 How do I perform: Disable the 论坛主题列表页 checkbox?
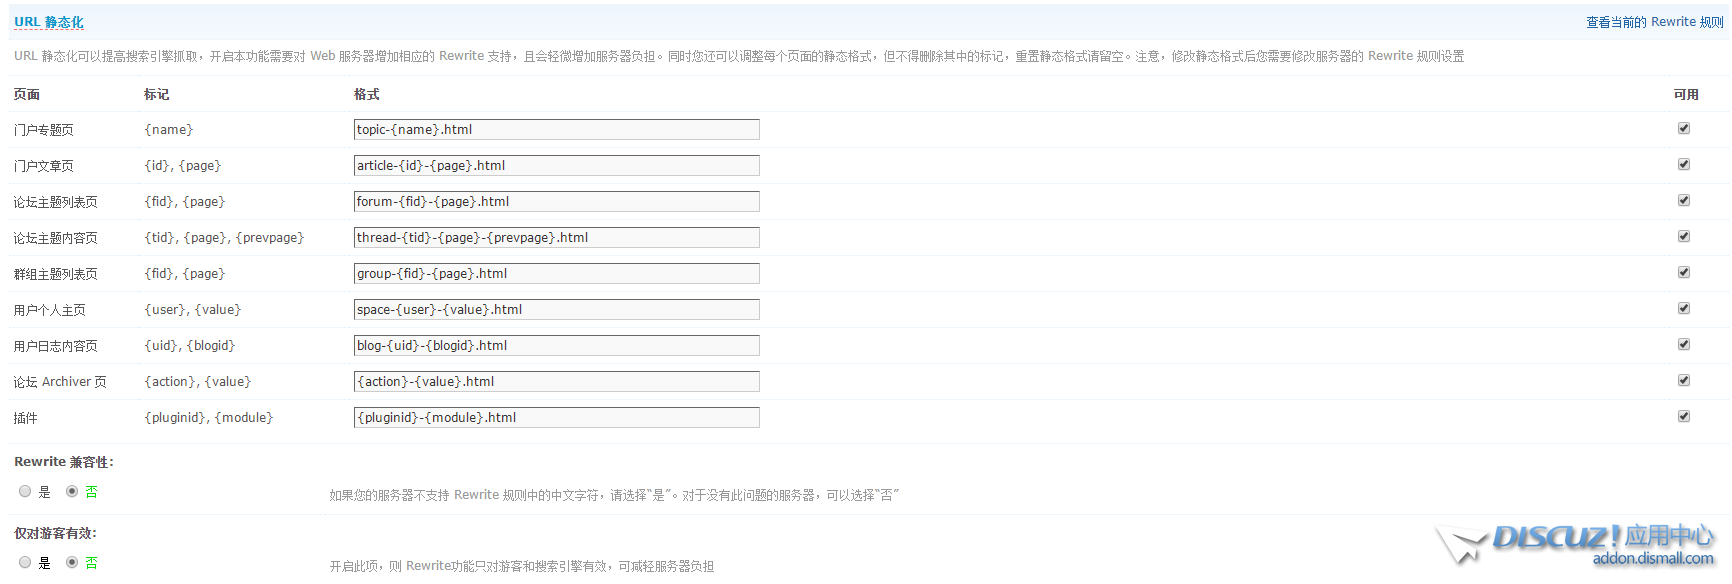click(x=1684, y=201)
